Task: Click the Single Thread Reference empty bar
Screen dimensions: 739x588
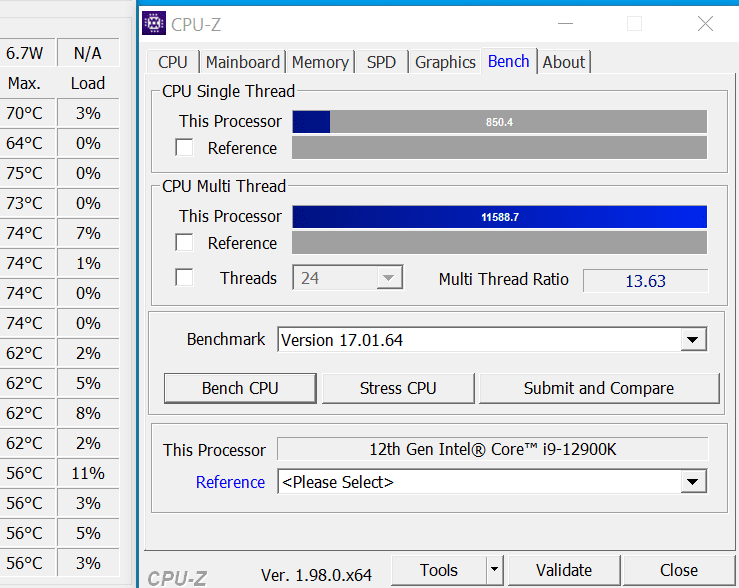Action: tap(500, 147)
